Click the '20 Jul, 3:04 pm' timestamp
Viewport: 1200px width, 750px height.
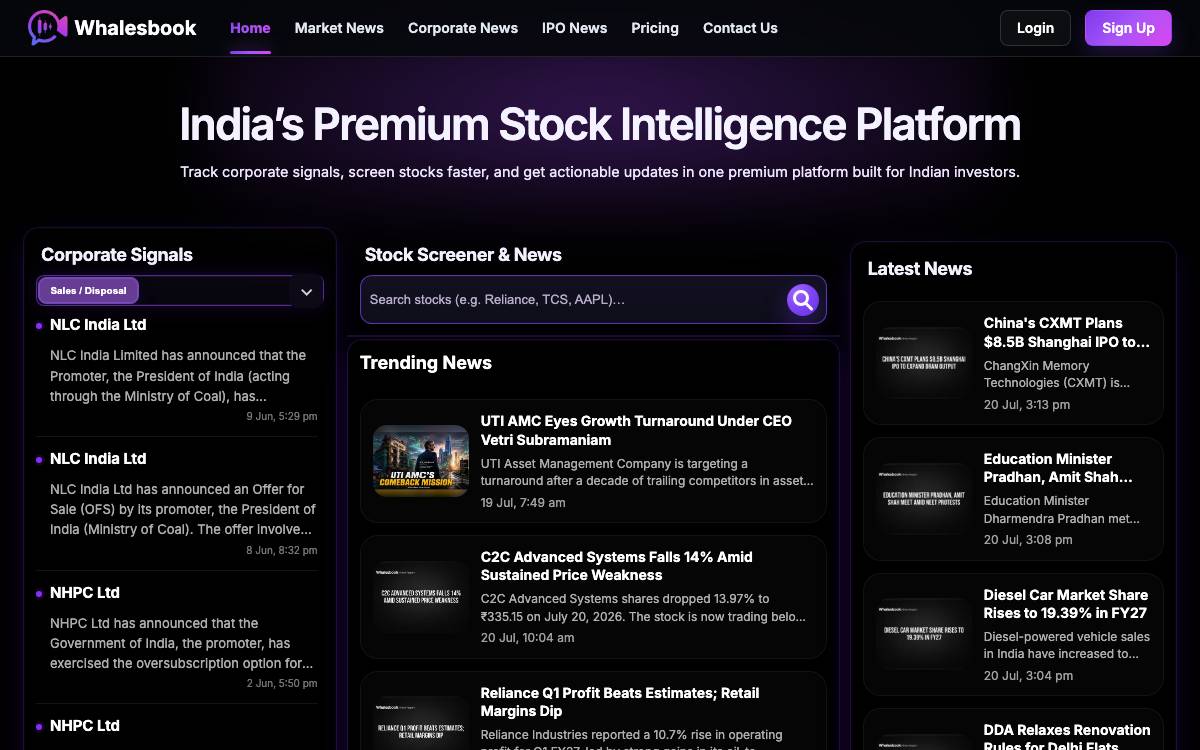(x=1028, y=676)
